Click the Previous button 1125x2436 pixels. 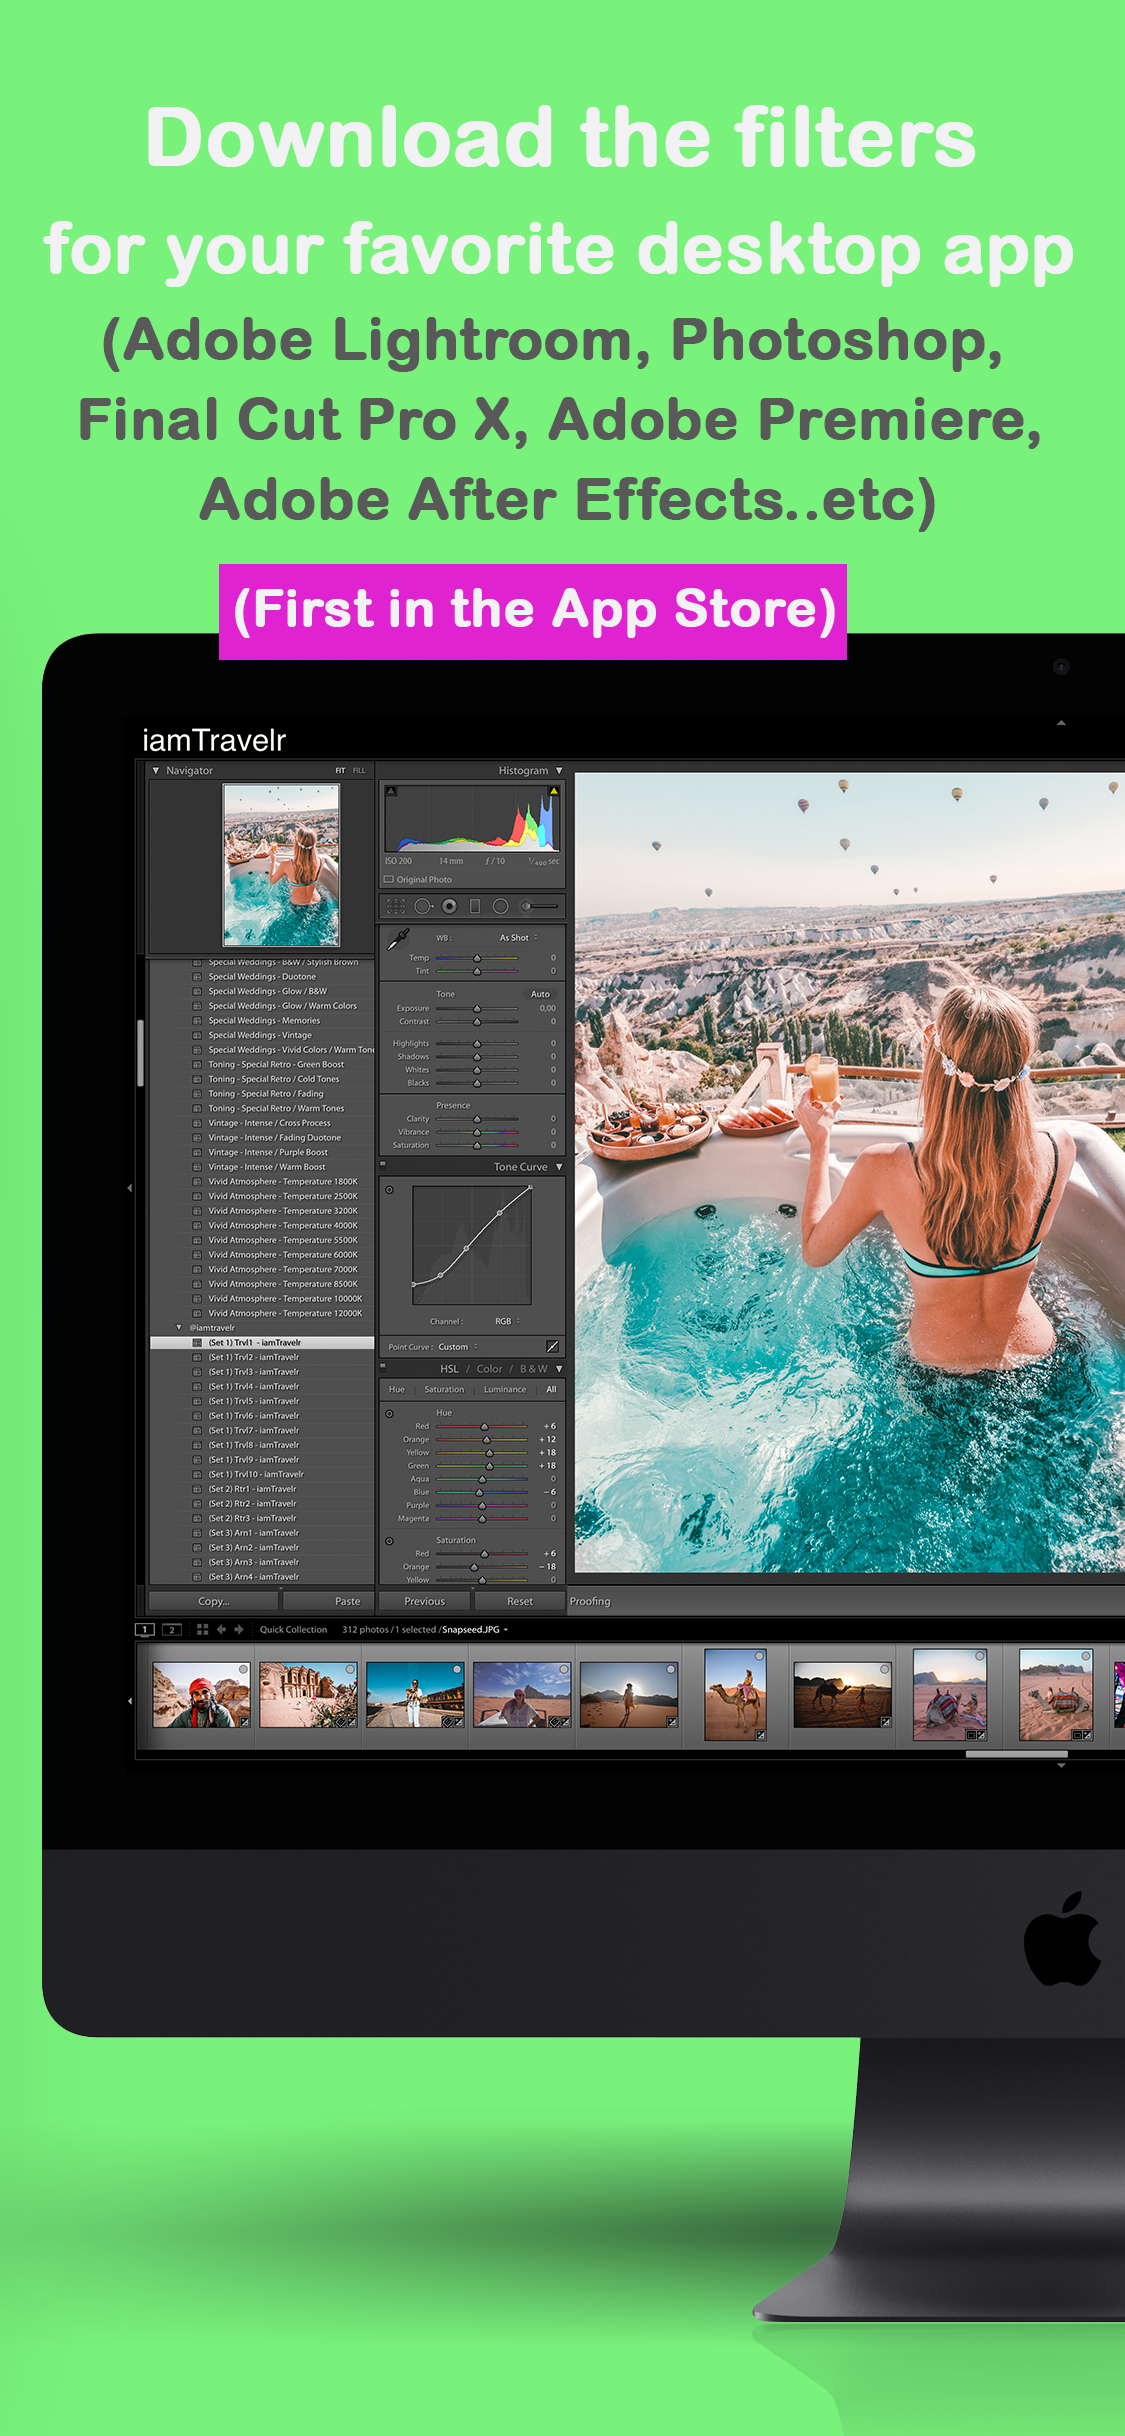click(x=424, y=1601)
